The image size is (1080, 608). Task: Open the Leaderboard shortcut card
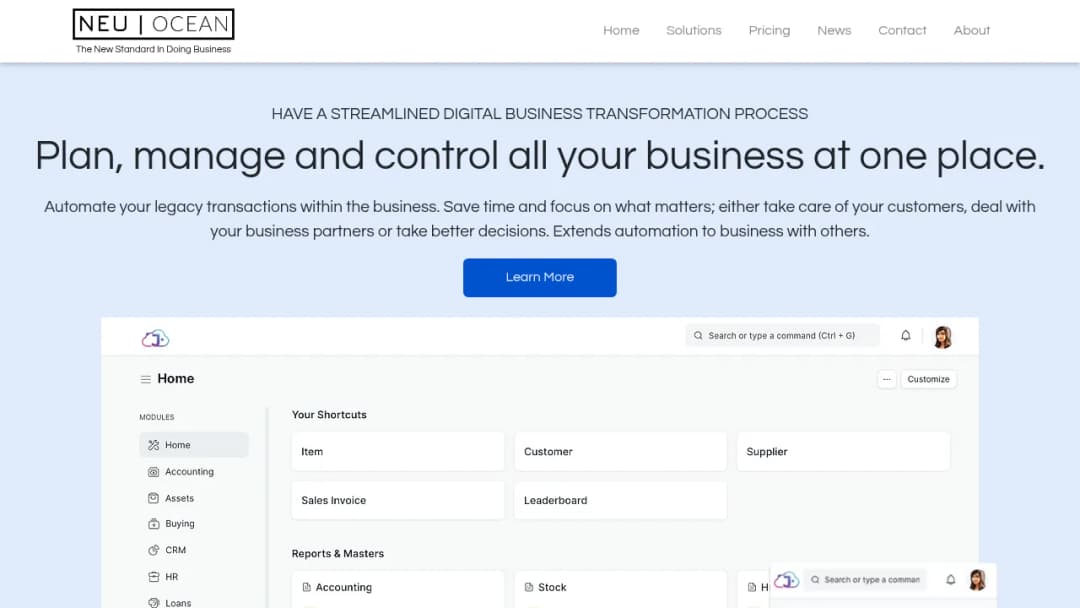point(620,500)
